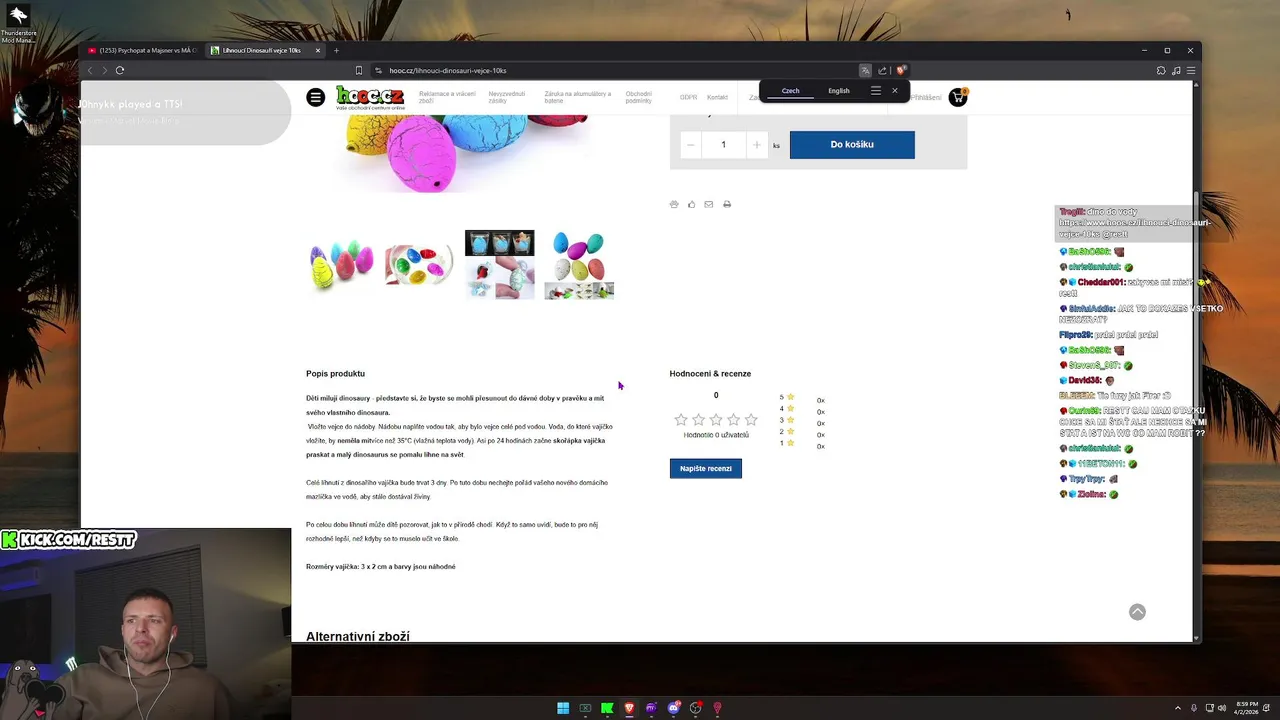Image resolution: width=1280 pixels, height=720 pixels.
Task: Click the taskbar clock showing 8:59 PM
Action: pos(1246,708)
